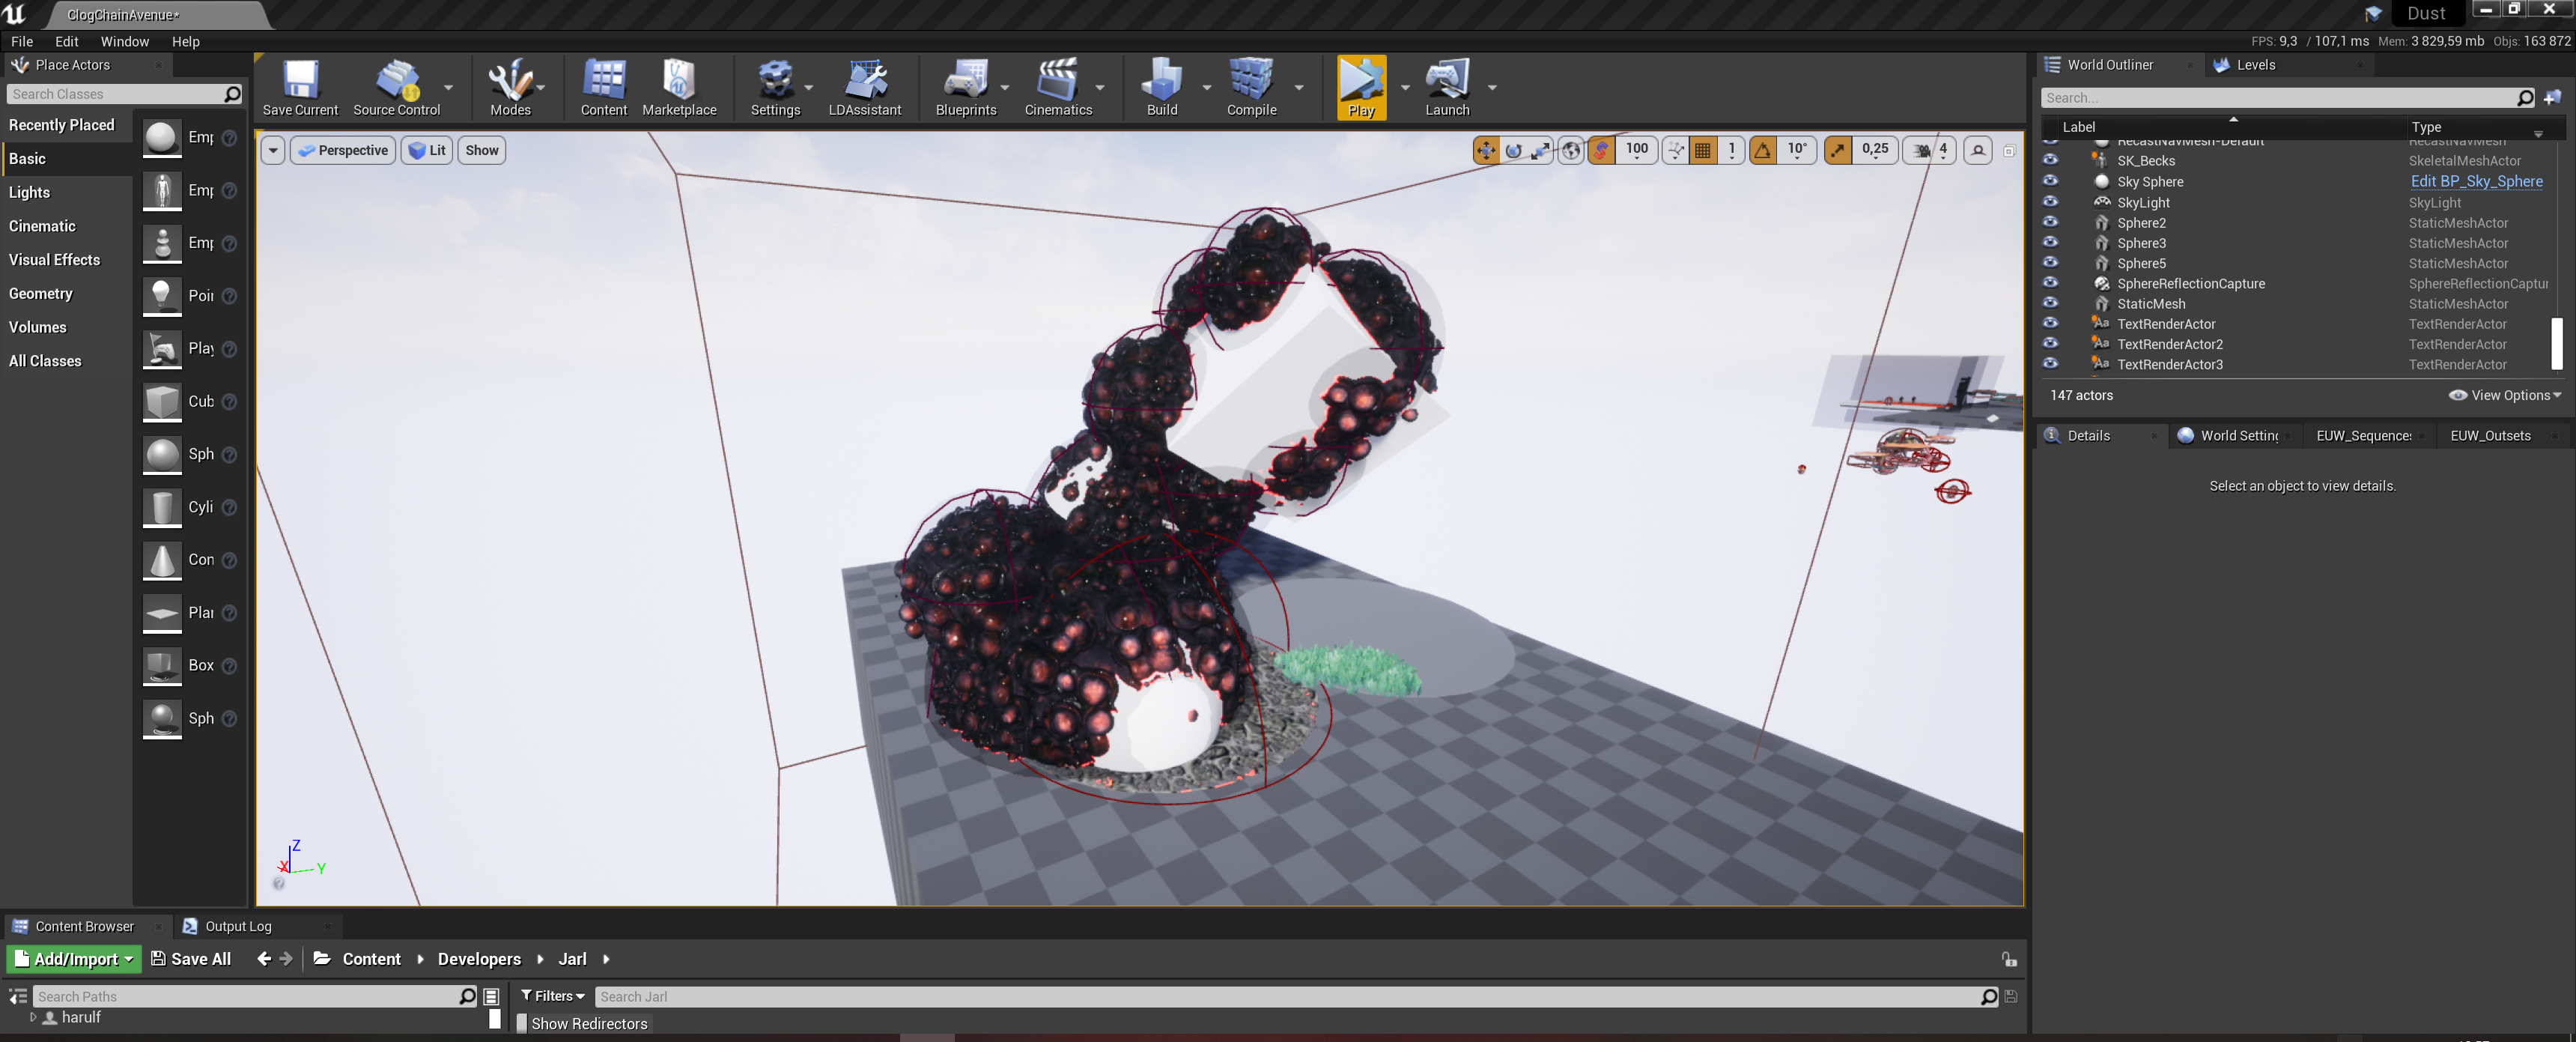Screen dimensions: 2576x1042
Task: Click the Edit BP_Sky_Sphere link
Action: point(2476,181)
